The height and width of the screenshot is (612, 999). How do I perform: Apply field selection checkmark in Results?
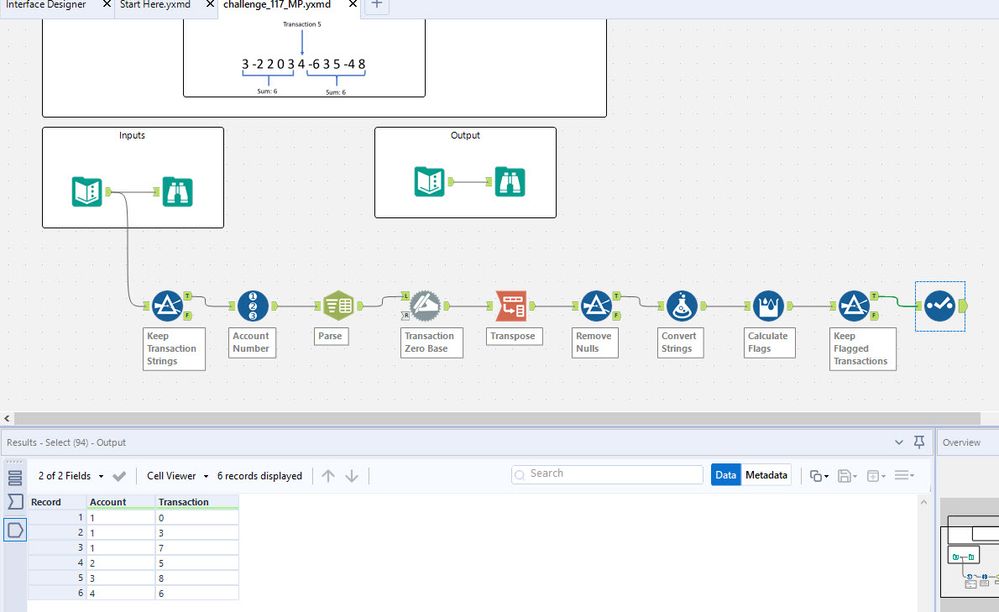pyautogui.click(x=119, y=476)
